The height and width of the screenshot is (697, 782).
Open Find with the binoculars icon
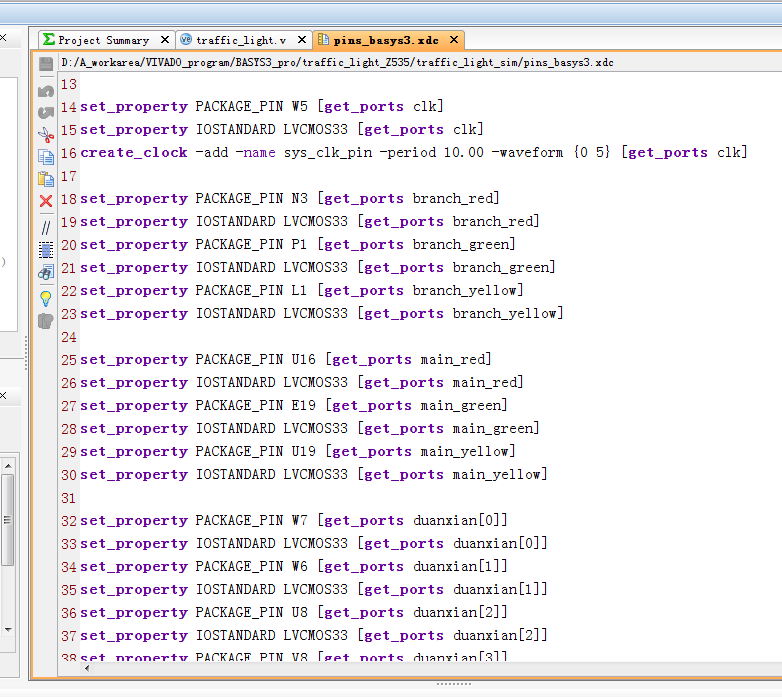46,272
